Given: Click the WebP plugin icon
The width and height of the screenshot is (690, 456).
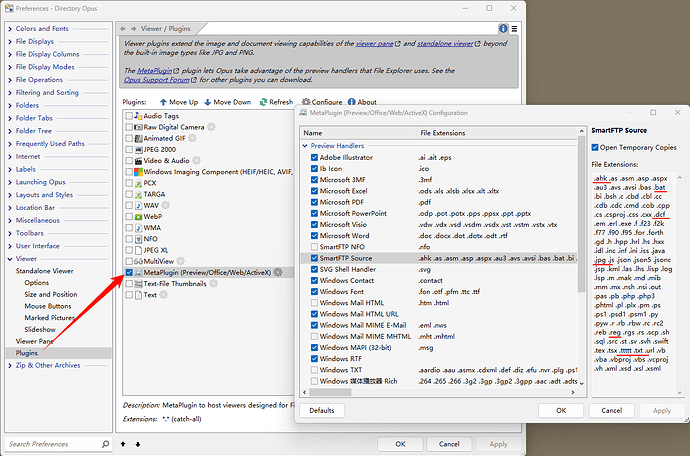Looking at the screenshot, I should tap(138, 217).
